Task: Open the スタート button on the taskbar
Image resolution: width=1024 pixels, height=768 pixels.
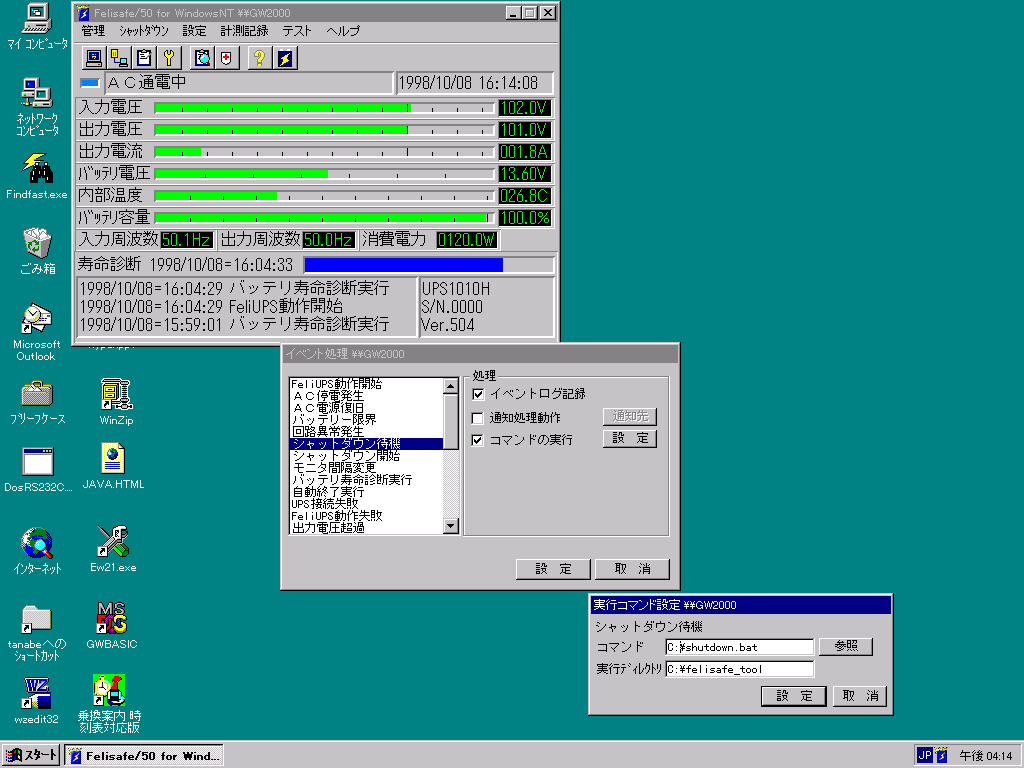Action: (32, 755)
